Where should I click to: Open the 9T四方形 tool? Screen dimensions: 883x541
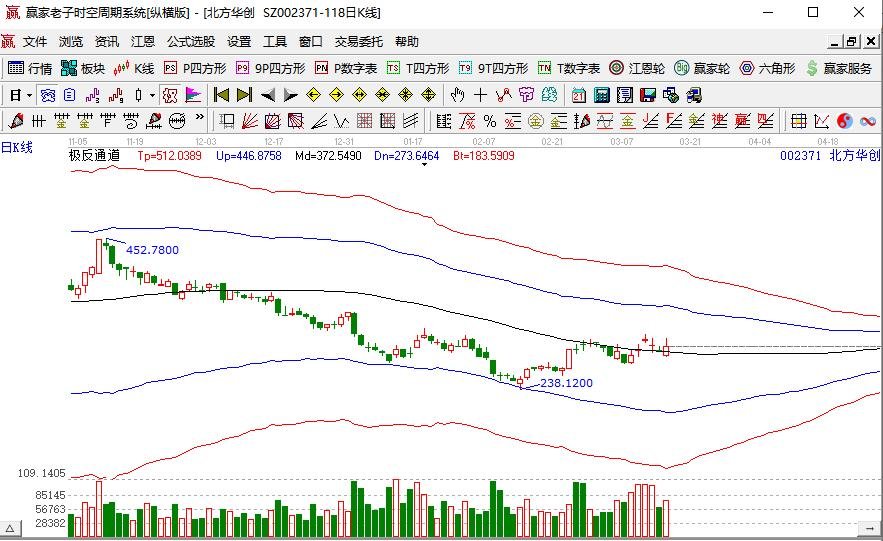[x=493, y=68]
